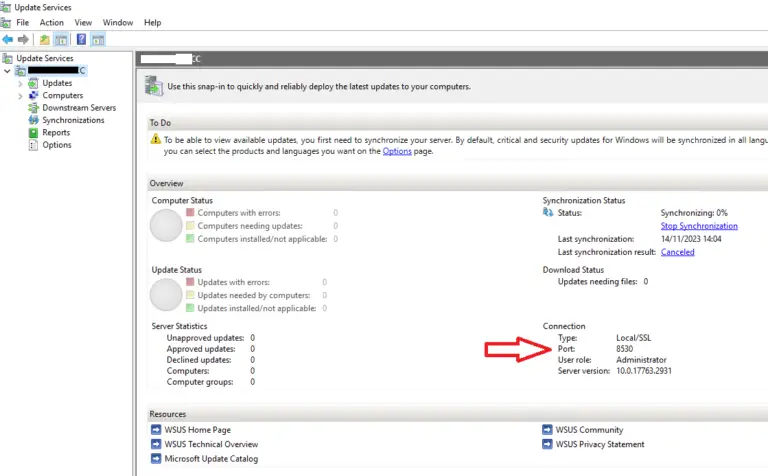Screen dimensions: 768x476
Task: Expand the Updates tree node
Action: (x=20, y=83)
